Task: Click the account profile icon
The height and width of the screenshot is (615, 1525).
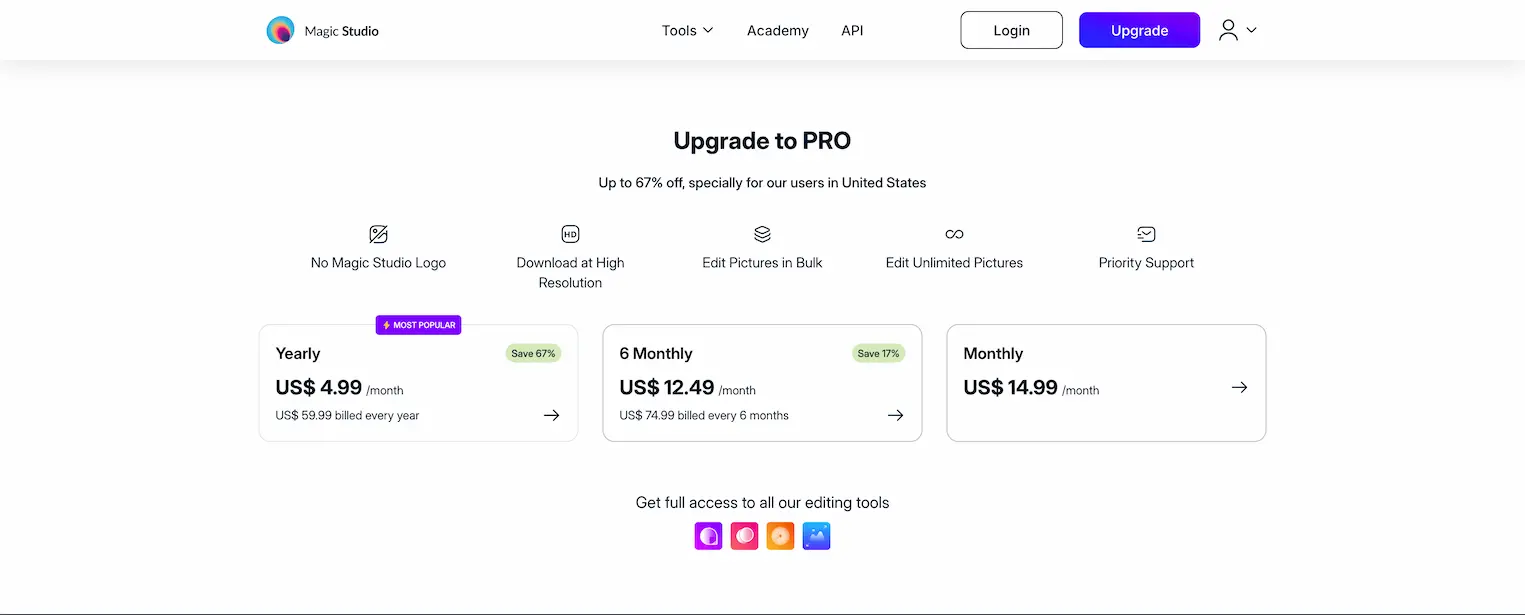Action: pyautogui.click(x=1228, y=30)
